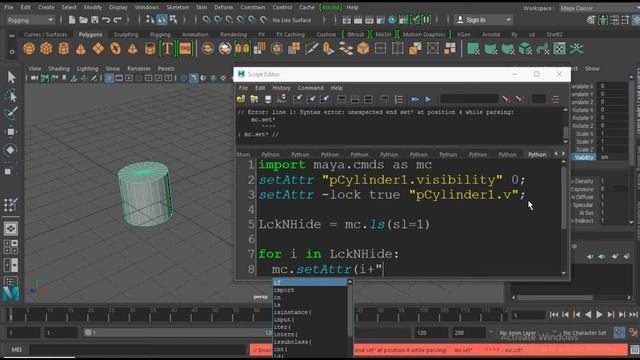Create a polygon cylinder from the shelf
Viewport: 640px width, 360px height.
pos(64,49)
